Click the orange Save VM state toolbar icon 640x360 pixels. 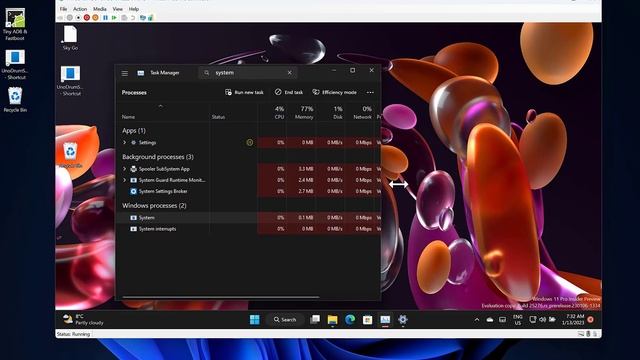pos(95,18)
